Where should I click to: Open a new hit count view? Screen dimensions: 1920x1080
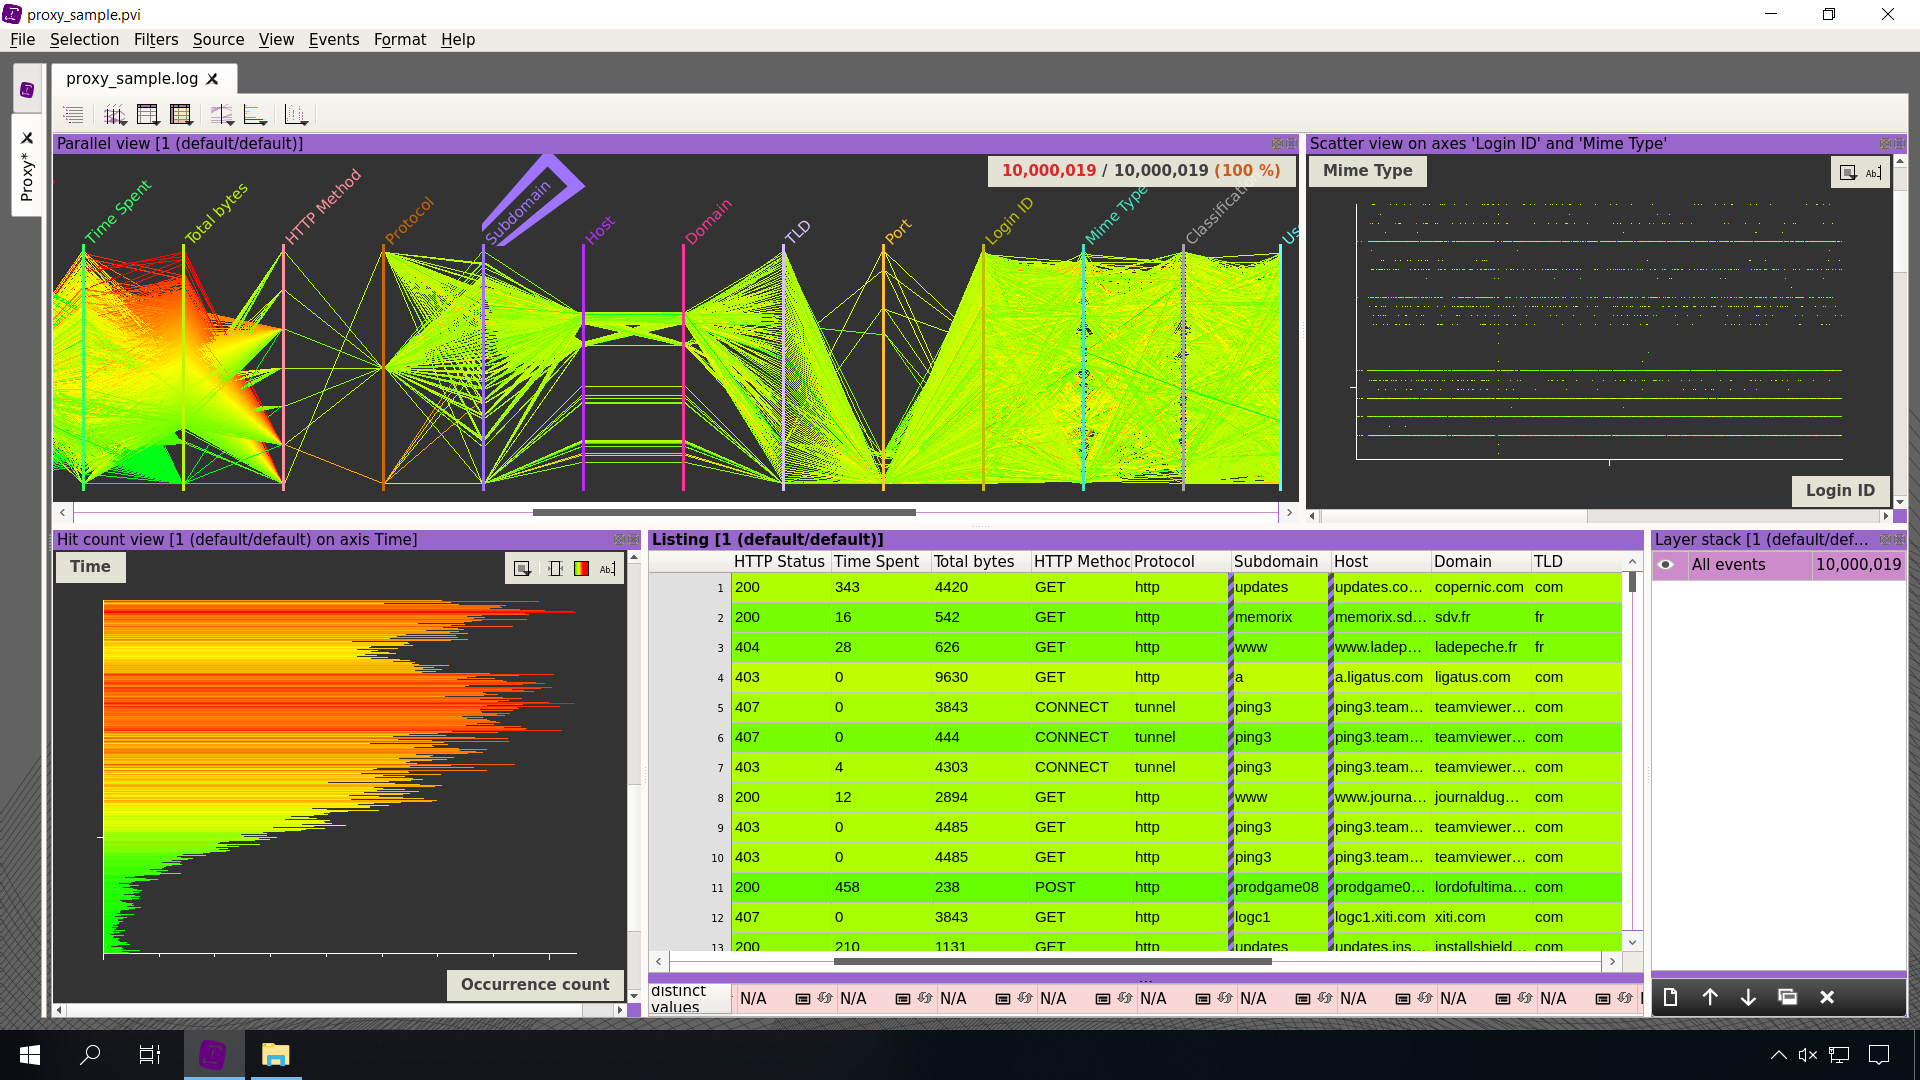(x=253, y=114)
